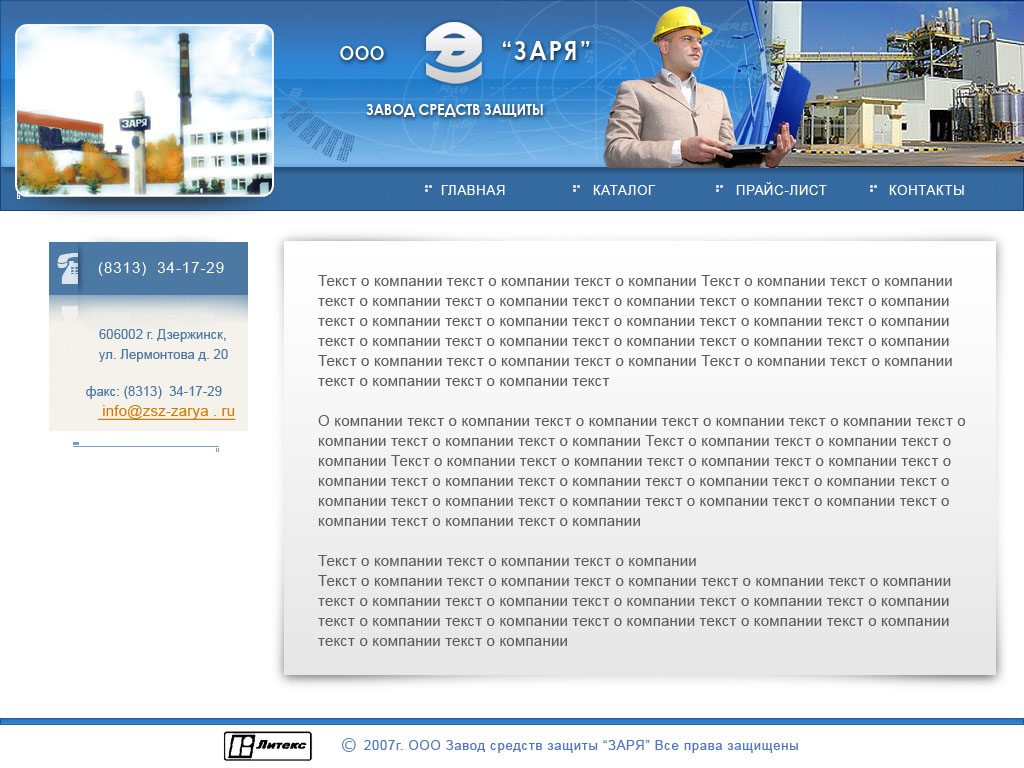Screen dimensions: 1024x768
Task: Click the telephone icon in the contact box
Action: coord(67,268)
